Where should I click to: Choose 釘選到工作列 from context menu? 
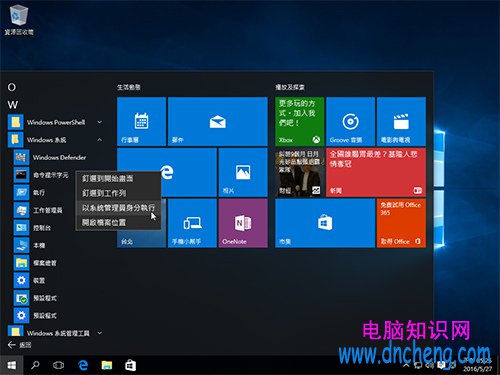coord(118,193)
